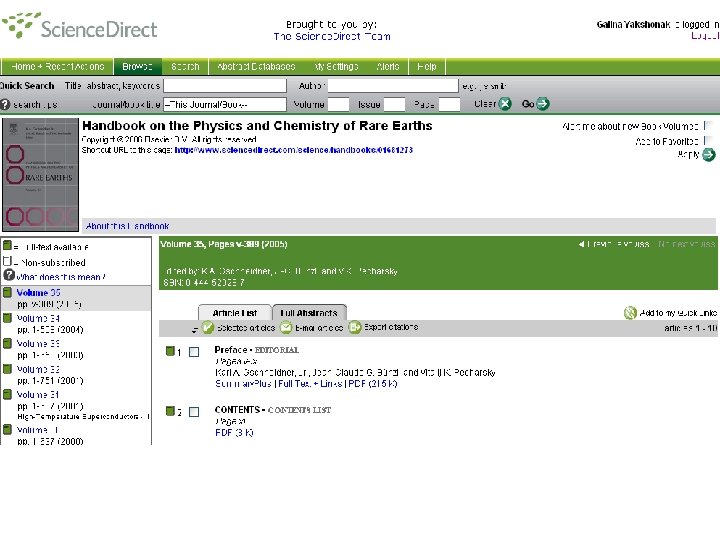Click the Previous volume link

pyautogui.click(x=618, y=244)
